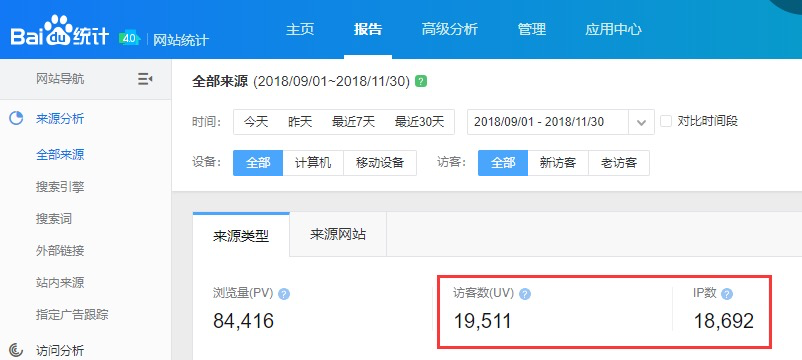Filter visitors by 老访客

tap(619, 163)
